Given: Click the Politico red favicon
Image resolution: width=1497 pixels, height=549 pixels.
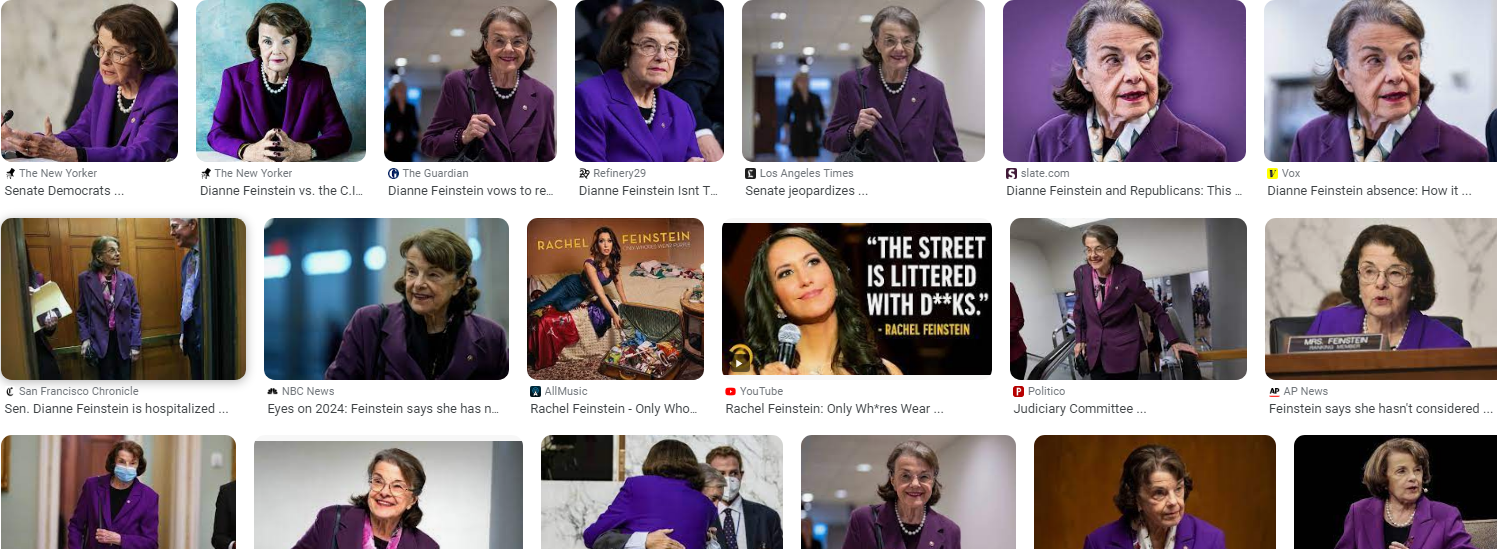Looking at the screenshot, I should point(1019,391).
